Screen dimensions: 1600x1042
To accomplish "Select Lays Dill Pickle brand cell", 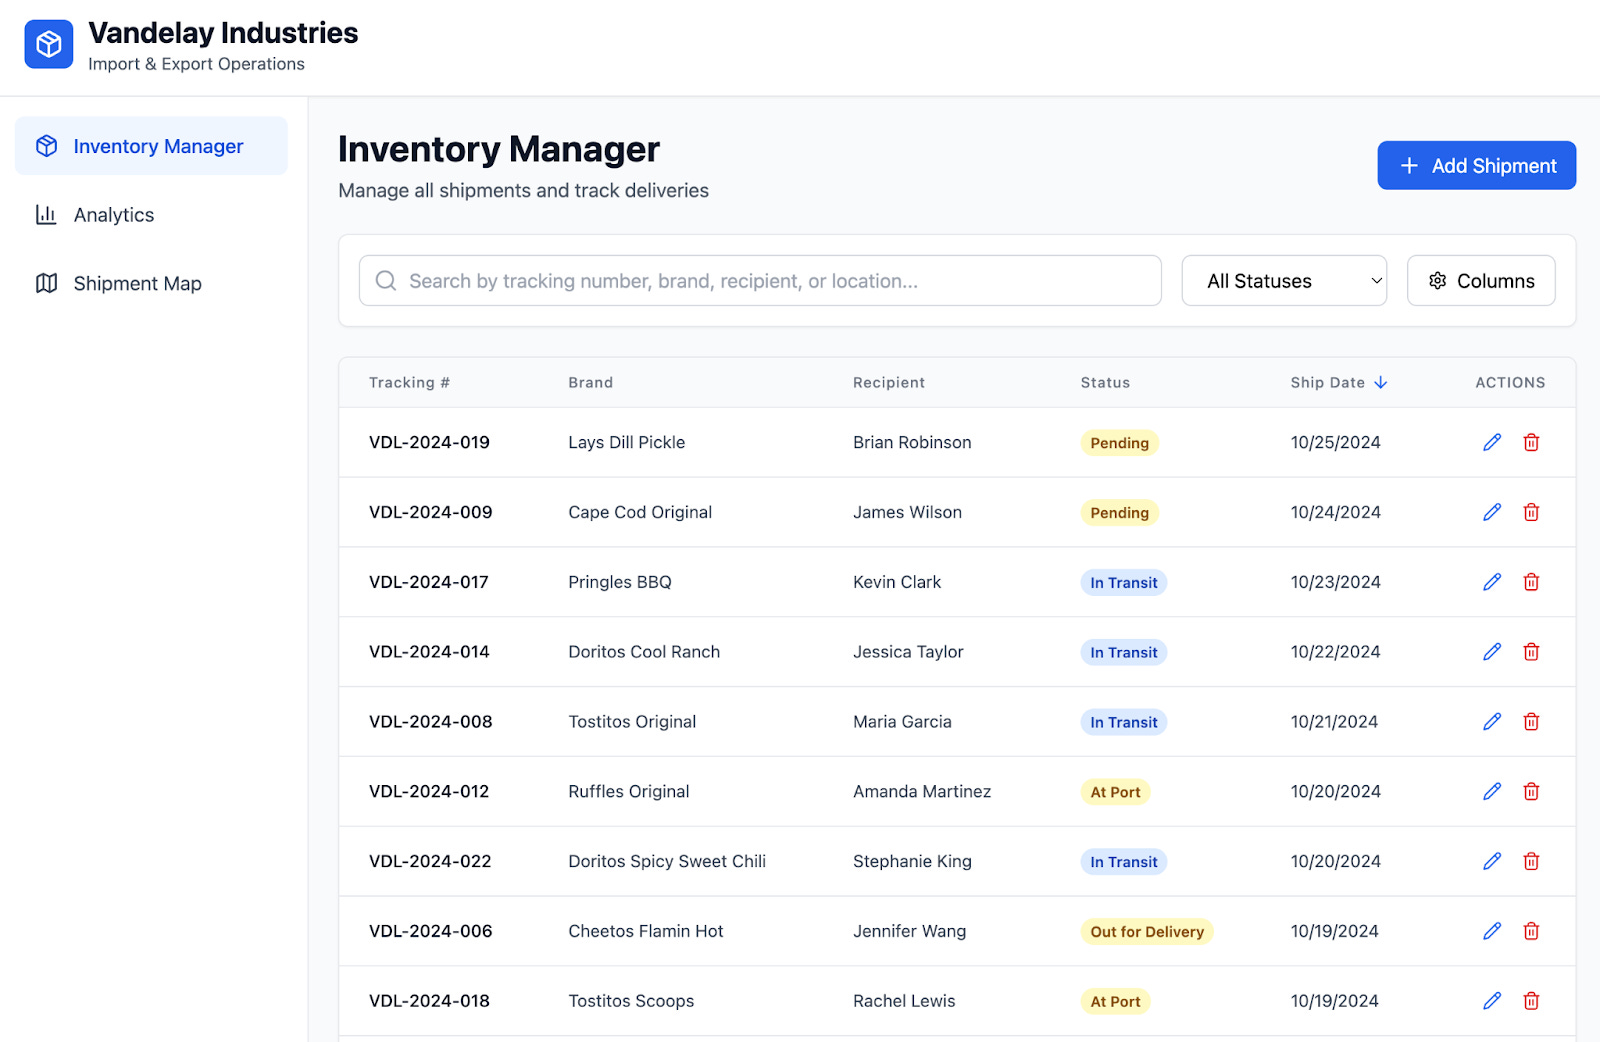I will (627, 442).
